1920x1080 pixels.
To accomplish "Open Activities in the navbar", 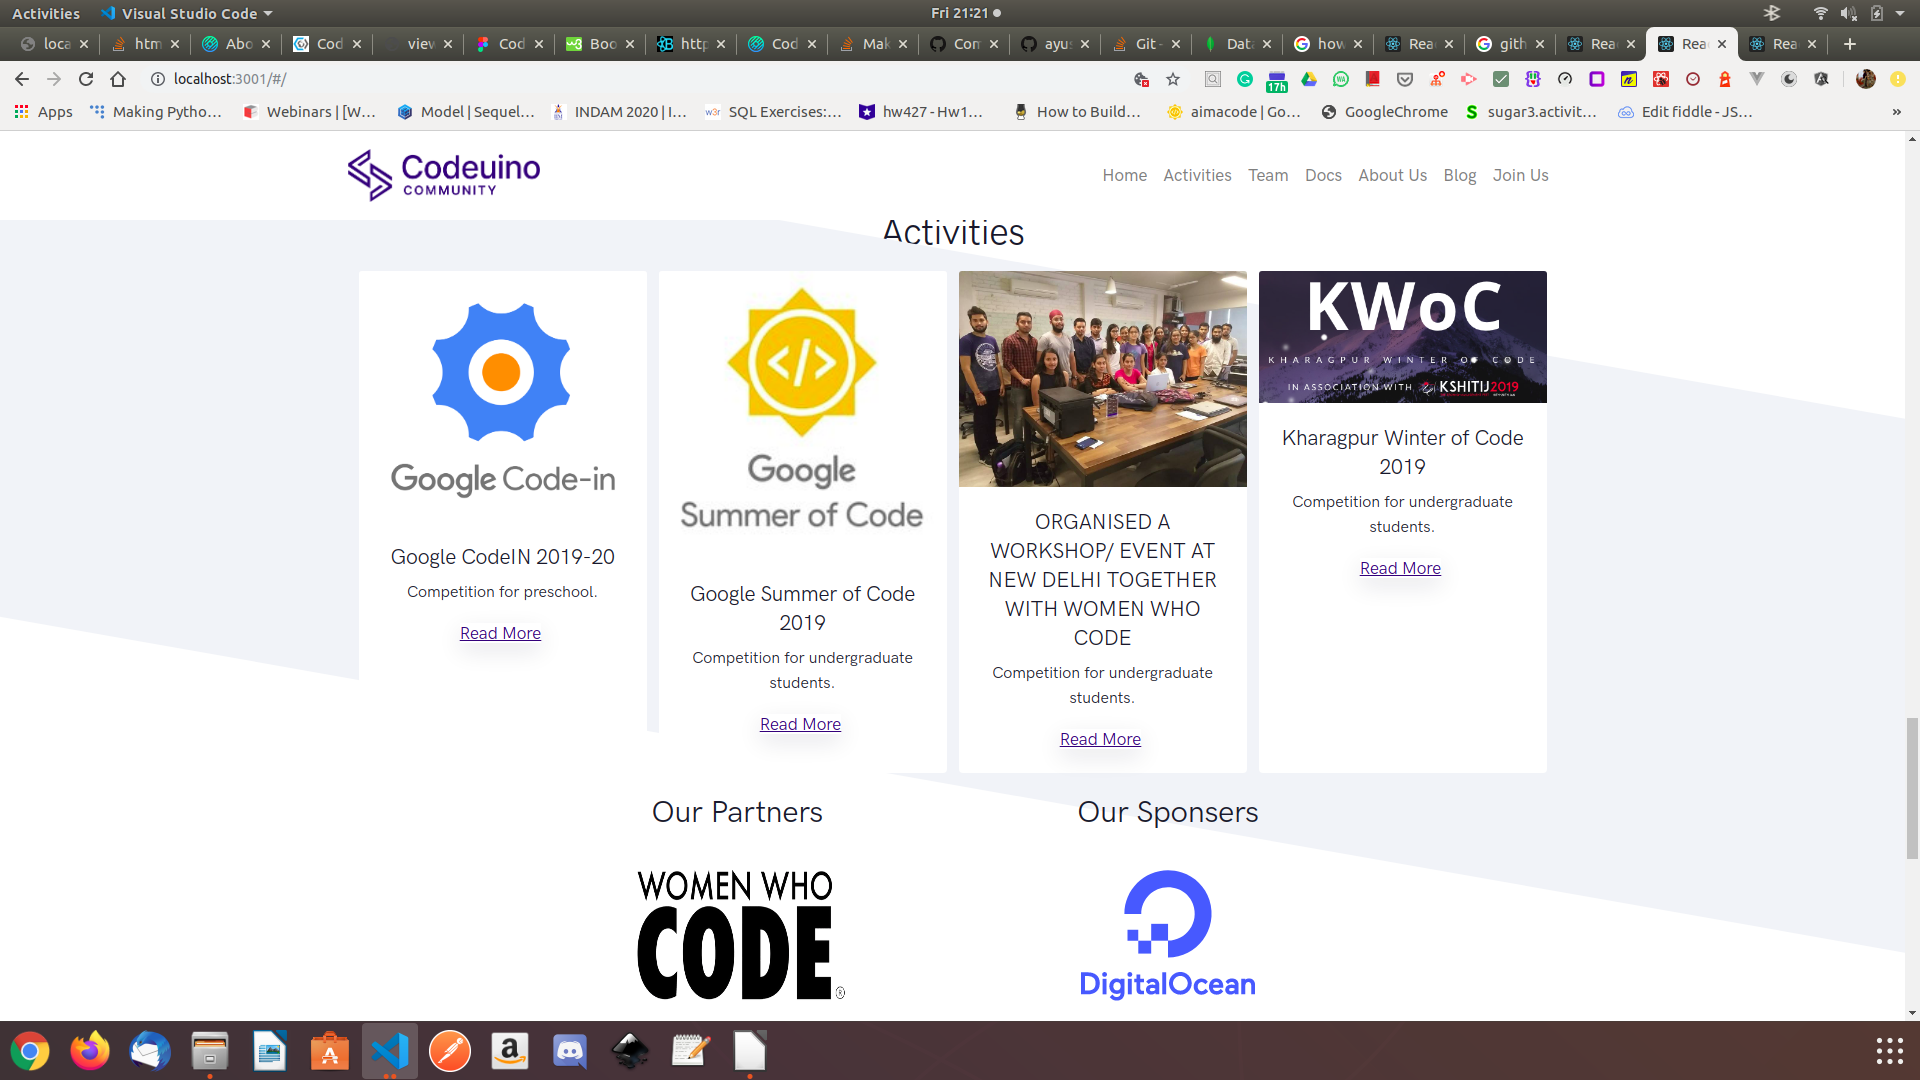I will [1197, 175].
